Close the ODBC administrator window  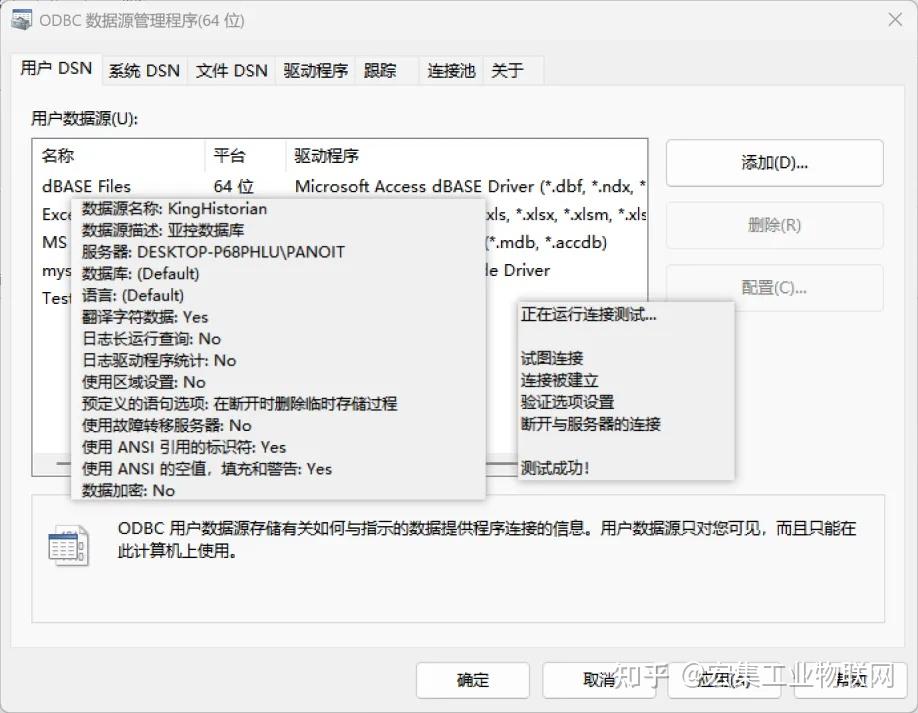pos(895,20)
